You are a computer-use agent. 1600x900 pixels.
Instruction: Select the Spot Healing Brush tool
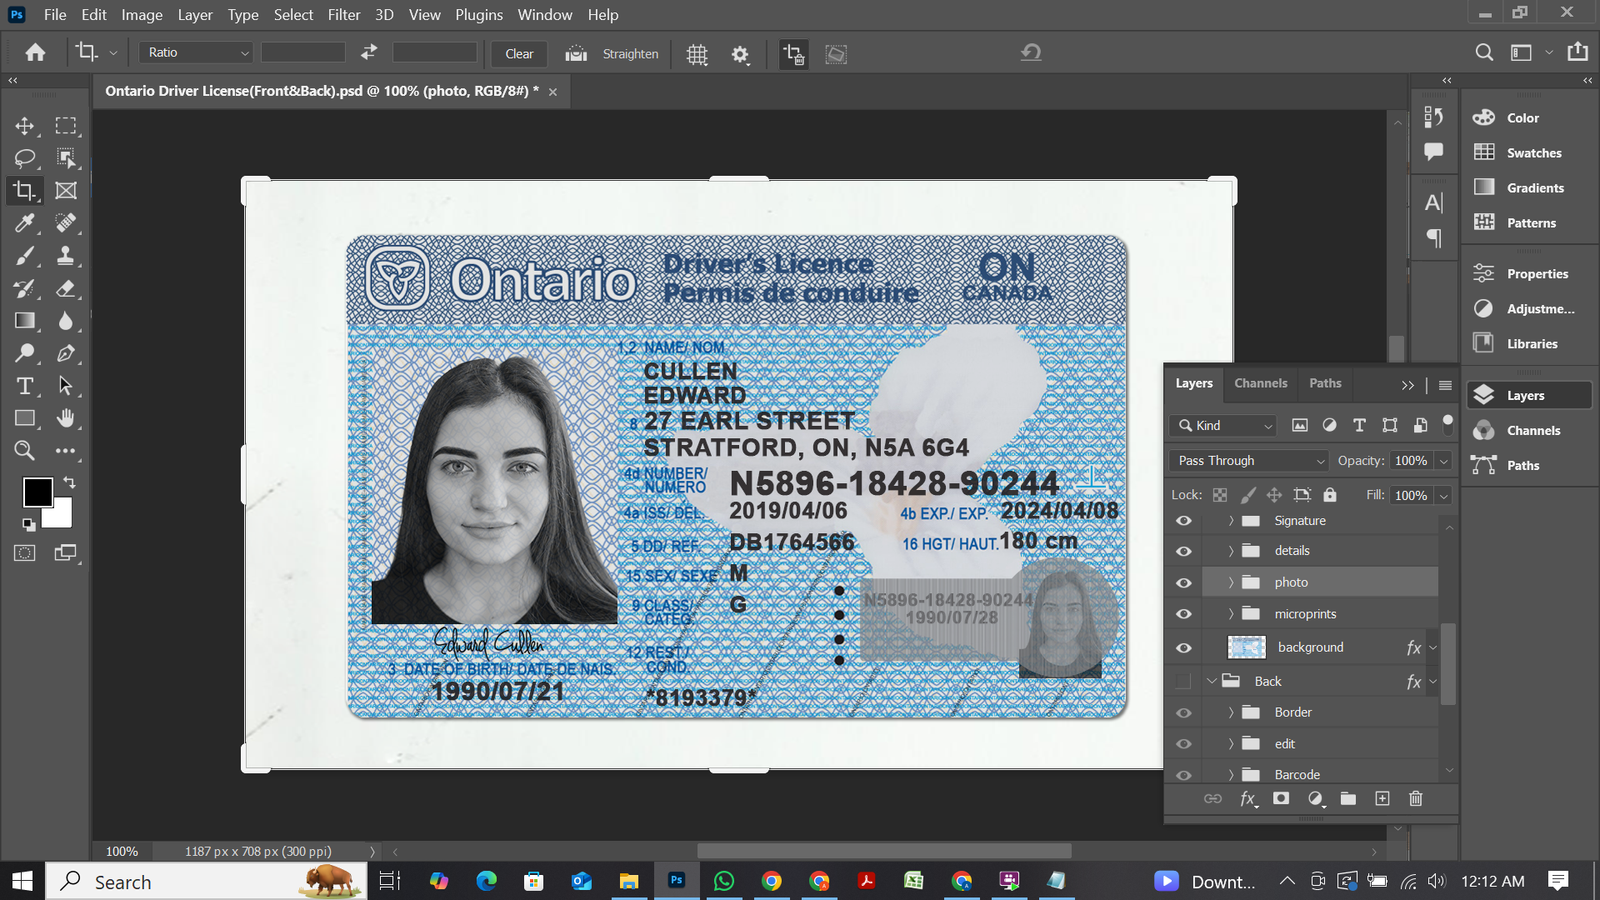(x=66, y=223)
